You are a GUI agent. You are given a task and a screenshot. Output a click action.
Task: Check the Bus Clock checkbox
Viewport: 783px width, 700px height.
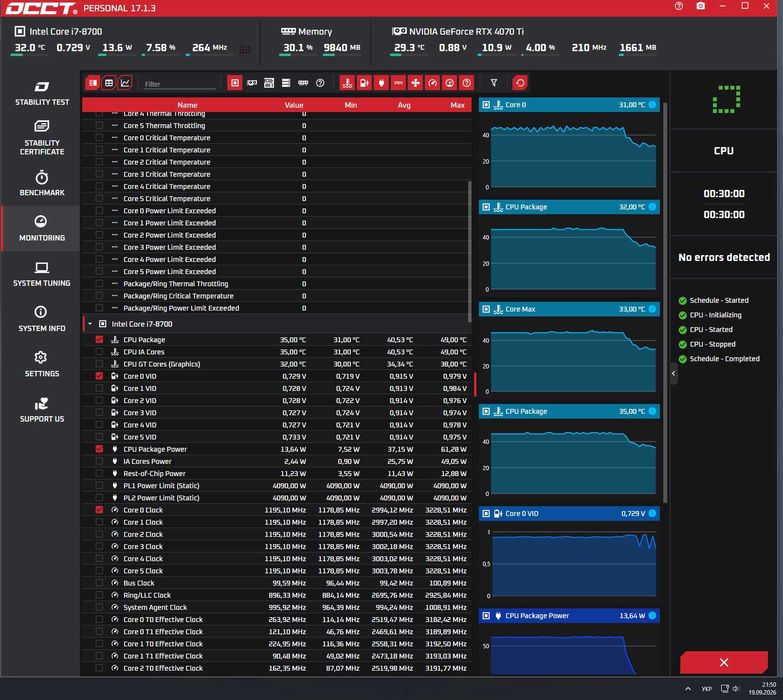pyautogui.click(x=99, y=583)
